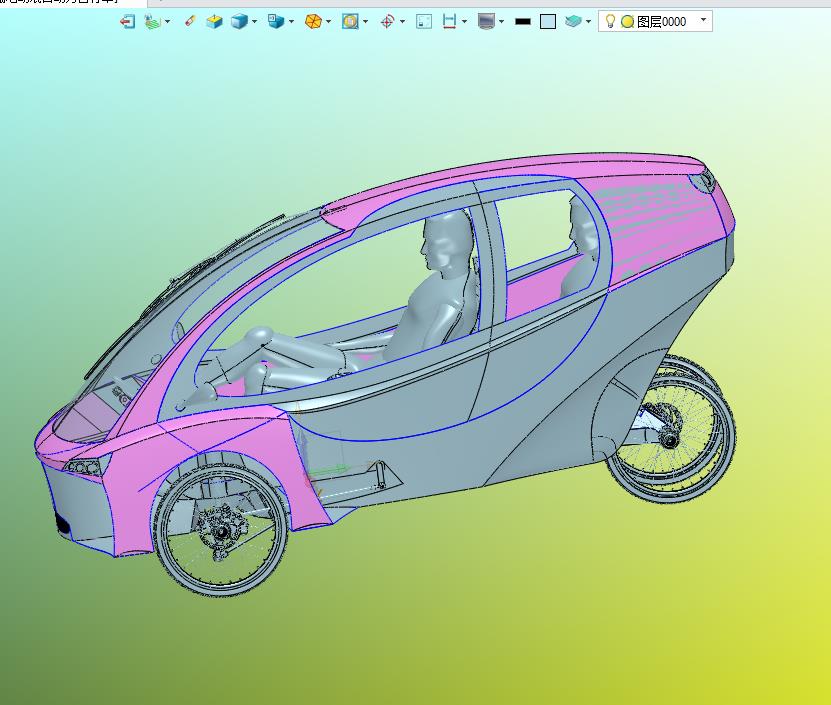
Task: Click the stacked layers icon
Action: pos(573,21)
